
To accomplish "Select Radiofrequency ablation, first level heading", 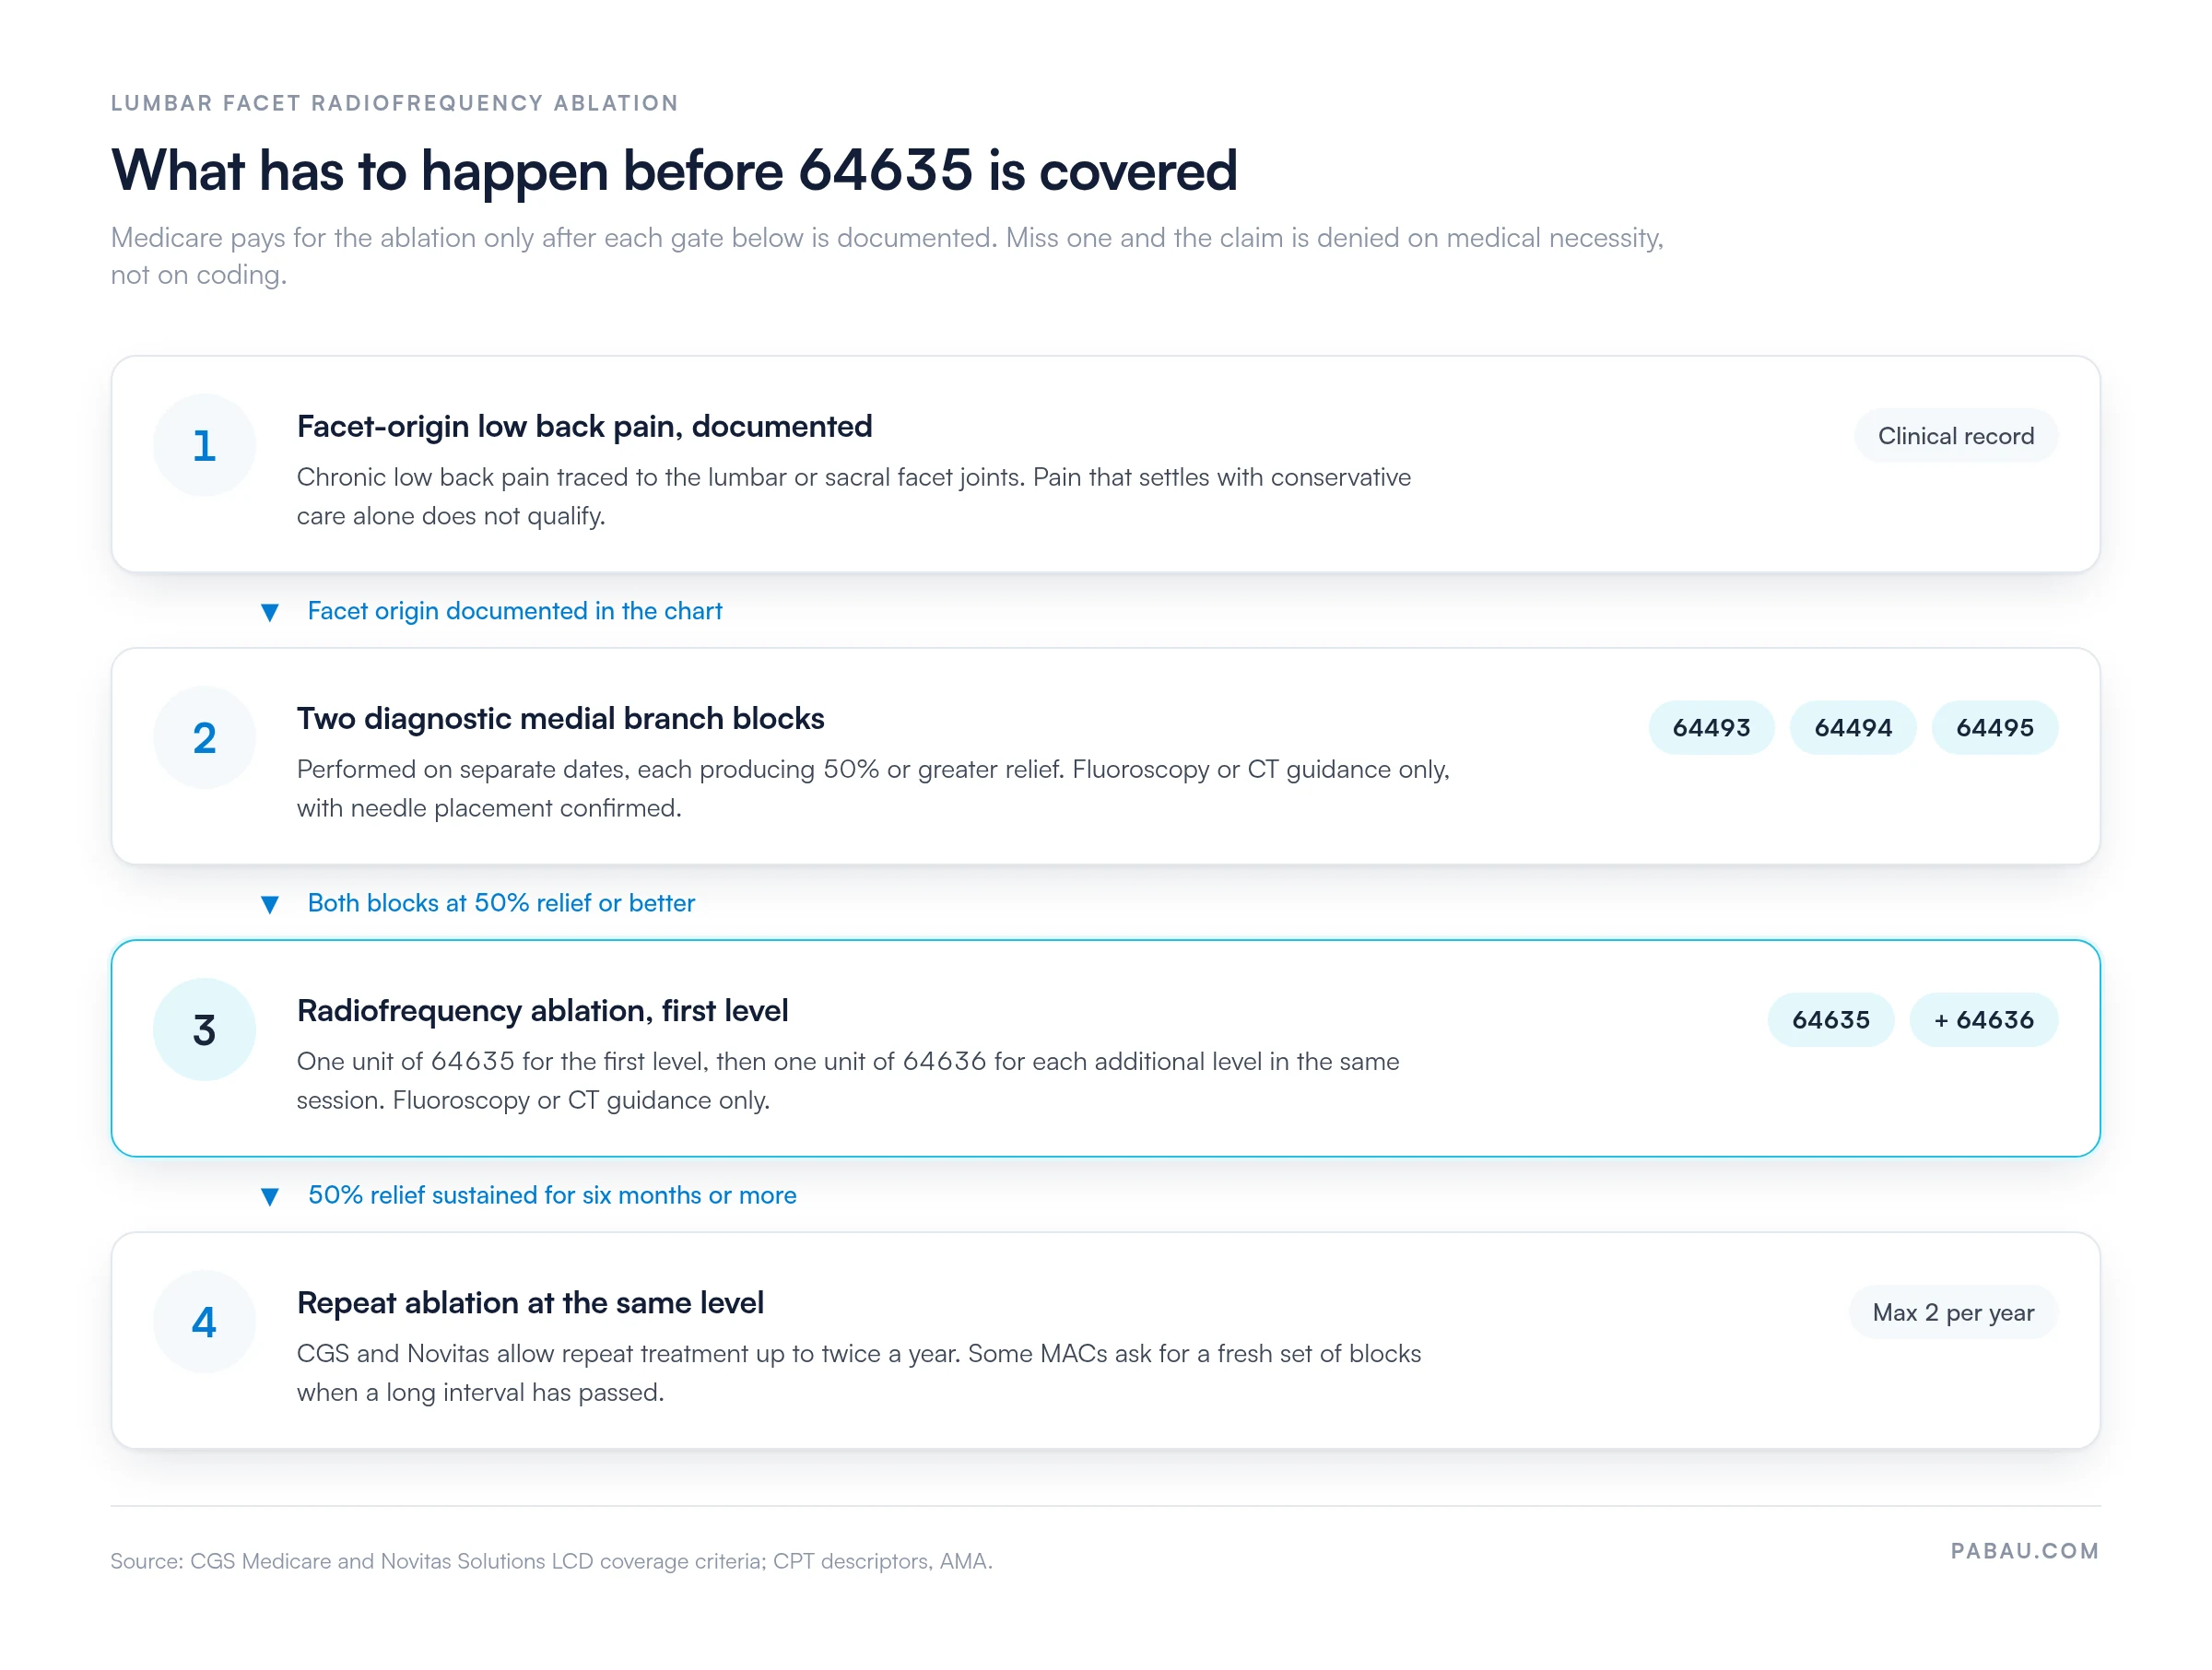I will pos(542,1011).
